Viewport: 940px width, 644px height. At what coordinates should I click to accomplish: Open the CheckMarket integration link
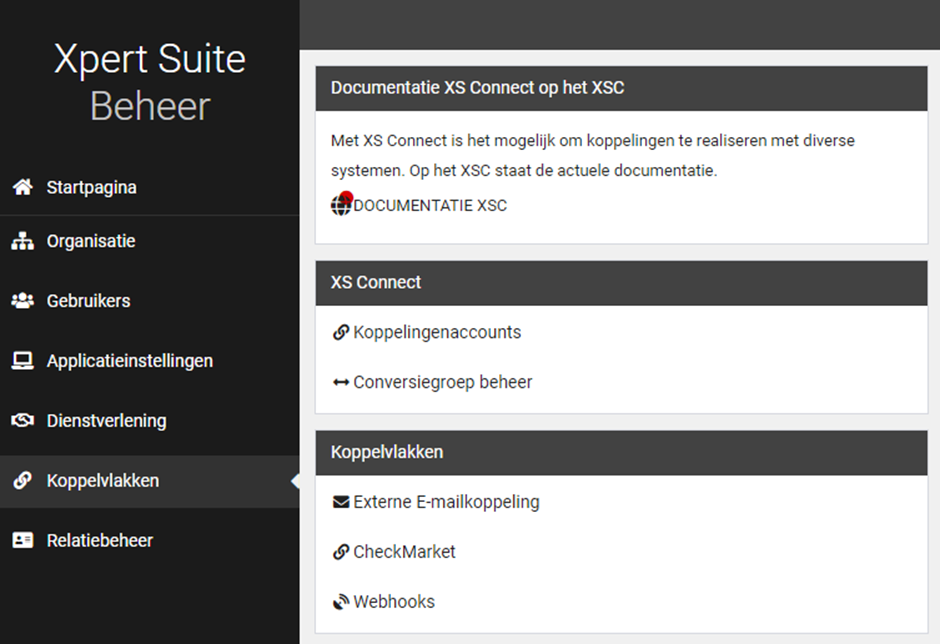point(404,552)
